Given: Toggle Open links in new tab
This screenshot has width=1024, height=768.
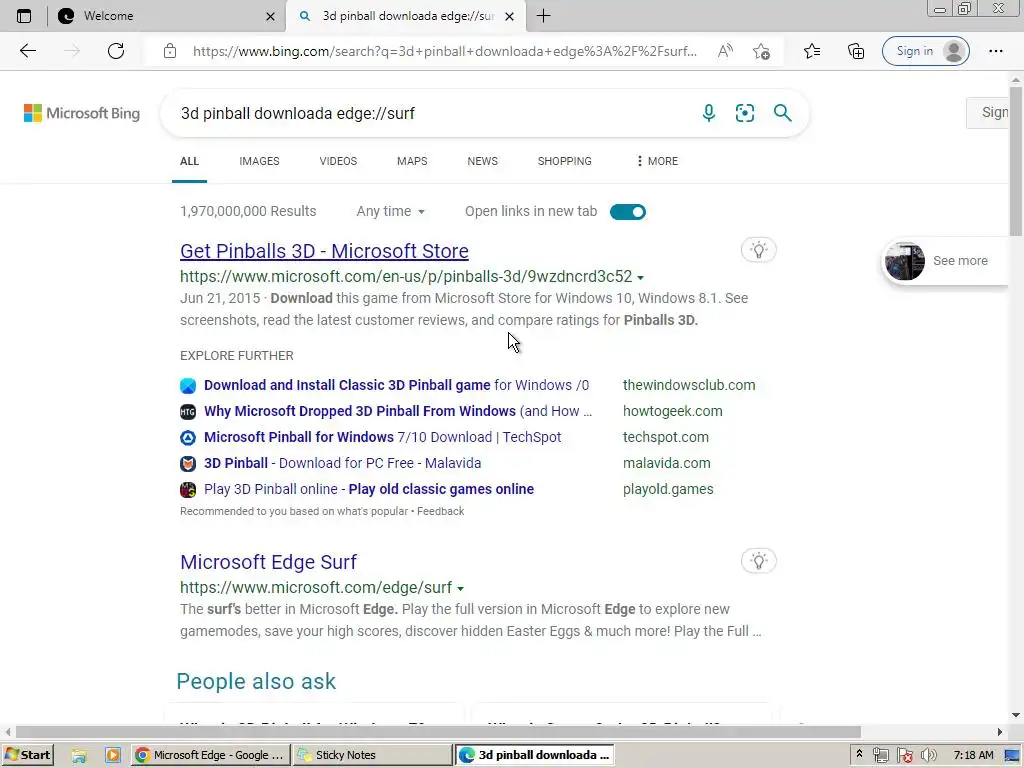Looking at the screenshot, I should click(x=628, y=212).
